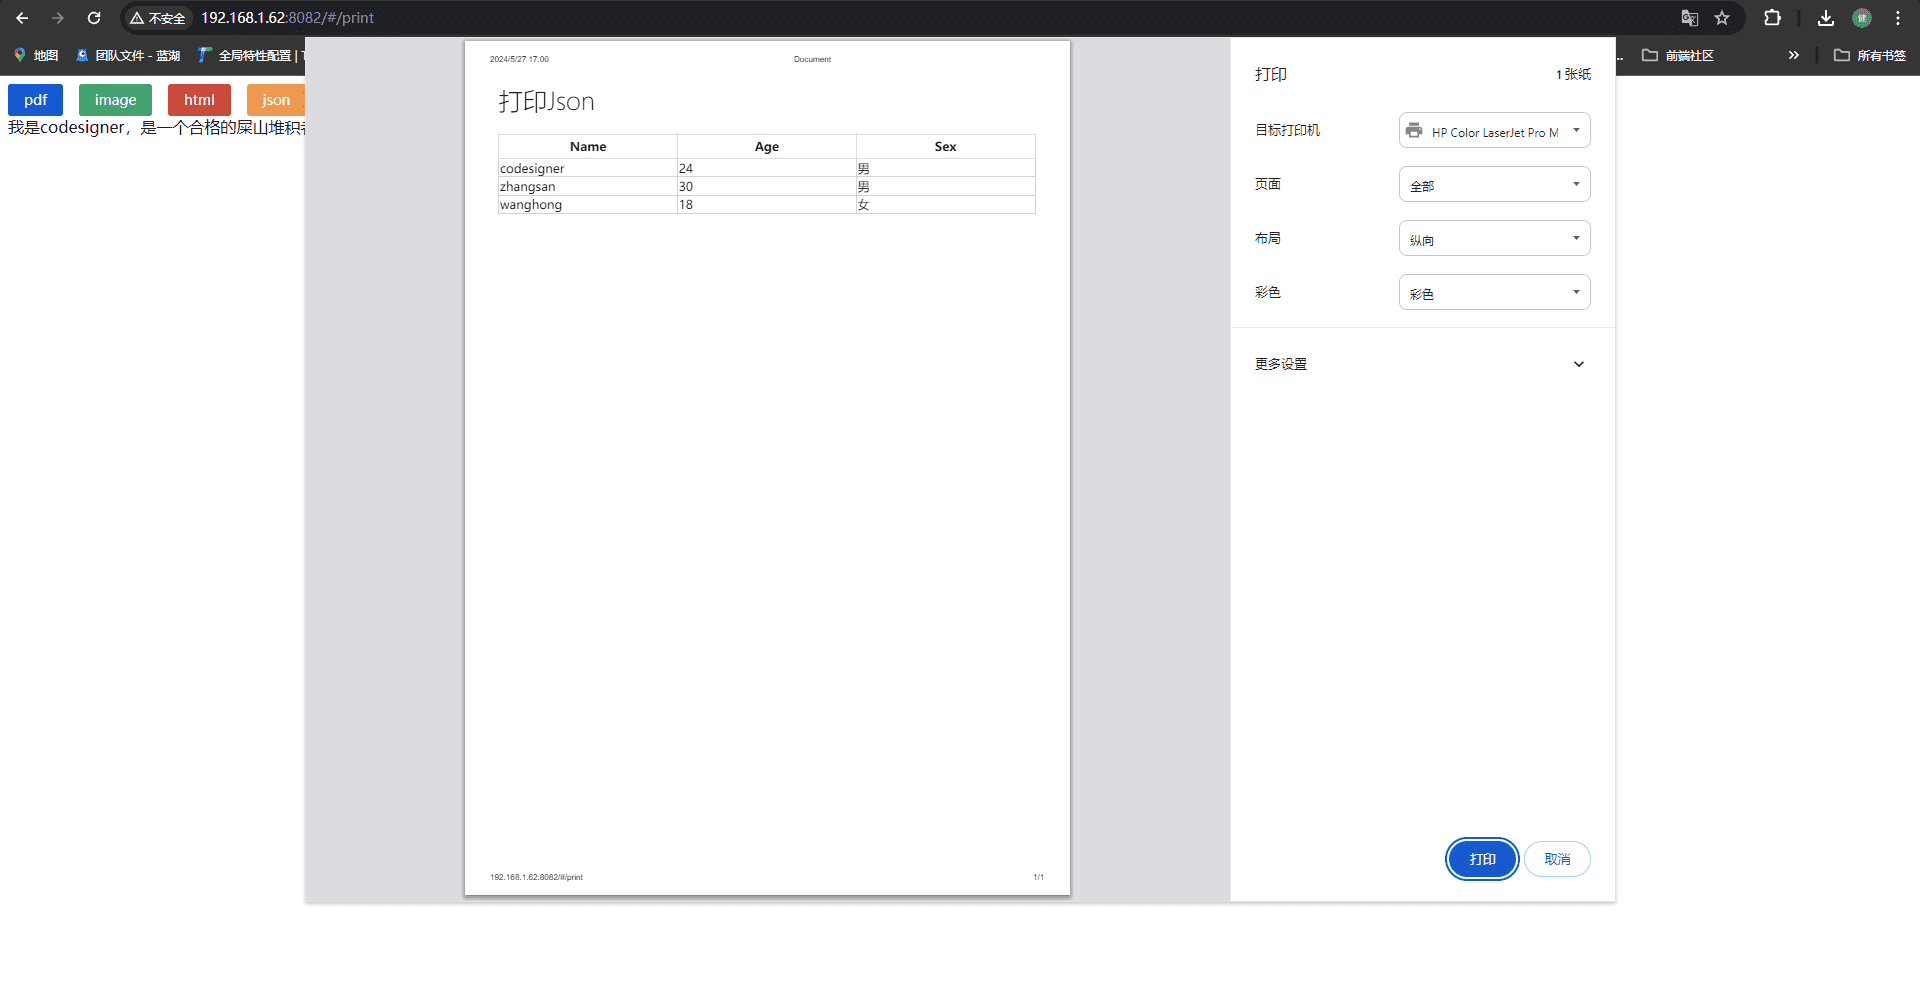Open the 布局 layout dropdown showing 纵向
The width and height of the screenshot is (1920, 987).
point(1494,239)
